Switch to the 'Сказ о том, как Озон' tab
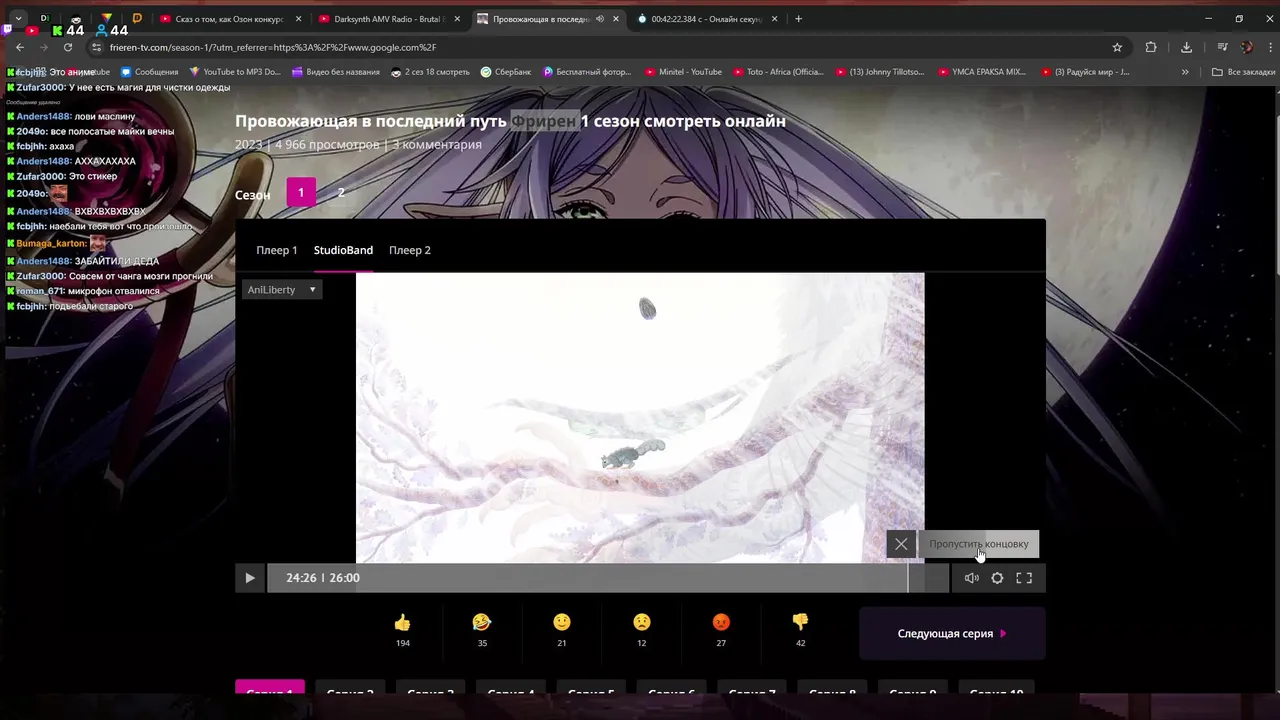This screenshot has width=1280, height=720. click(x=231, y=19)
